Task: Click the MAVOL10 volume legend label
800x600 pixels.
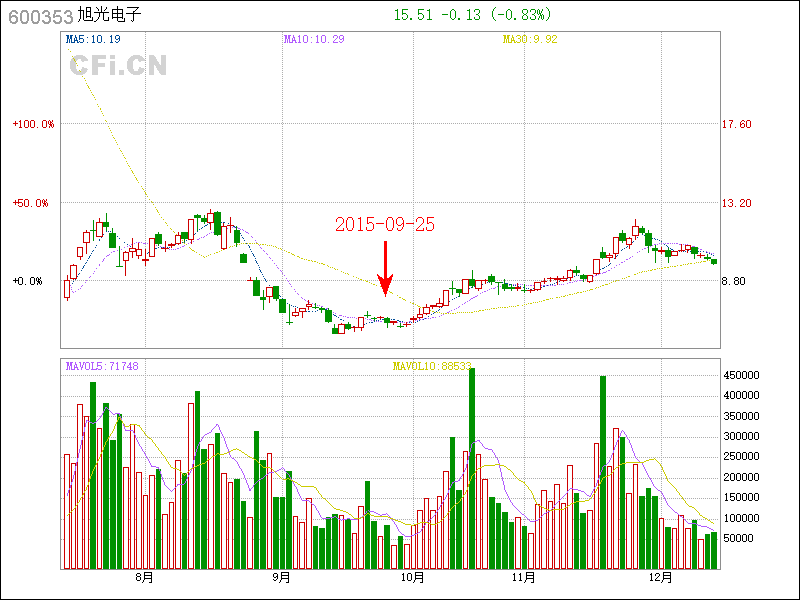Action: pos(432,367)
